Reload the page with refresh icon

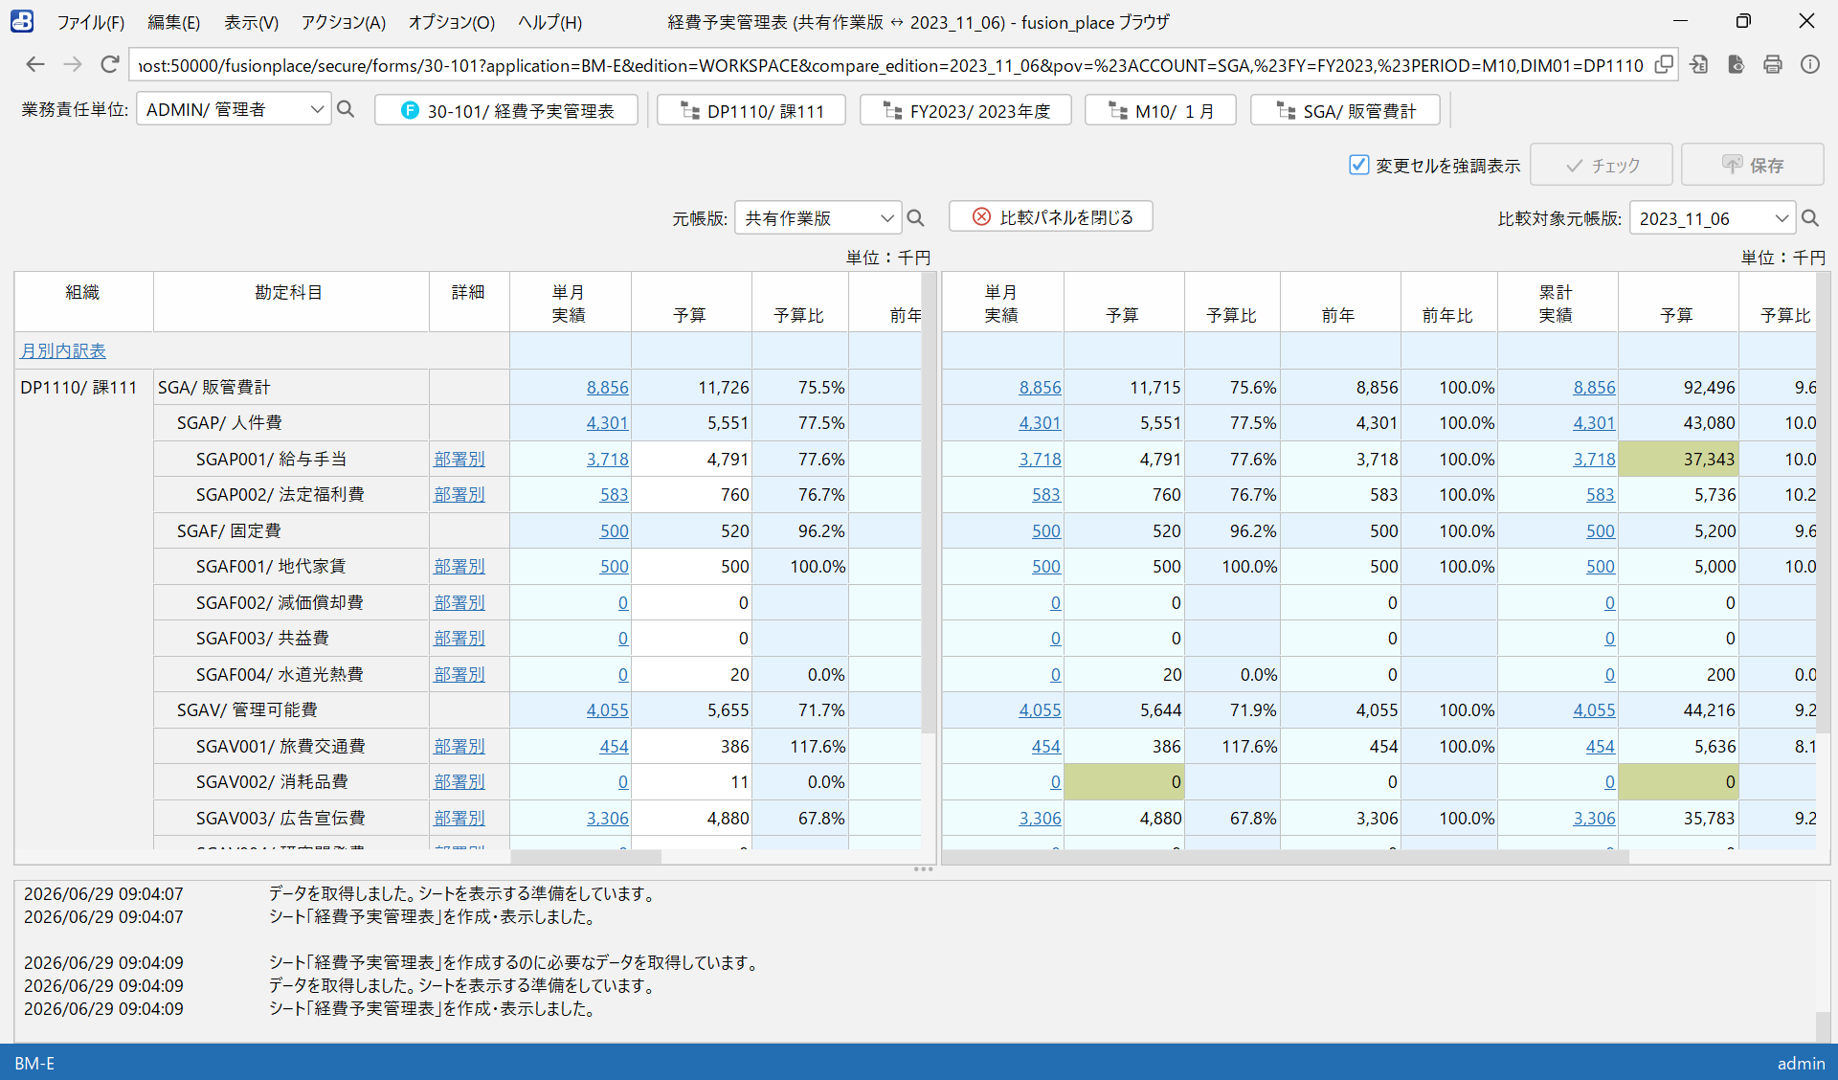[x=110, y=65]
